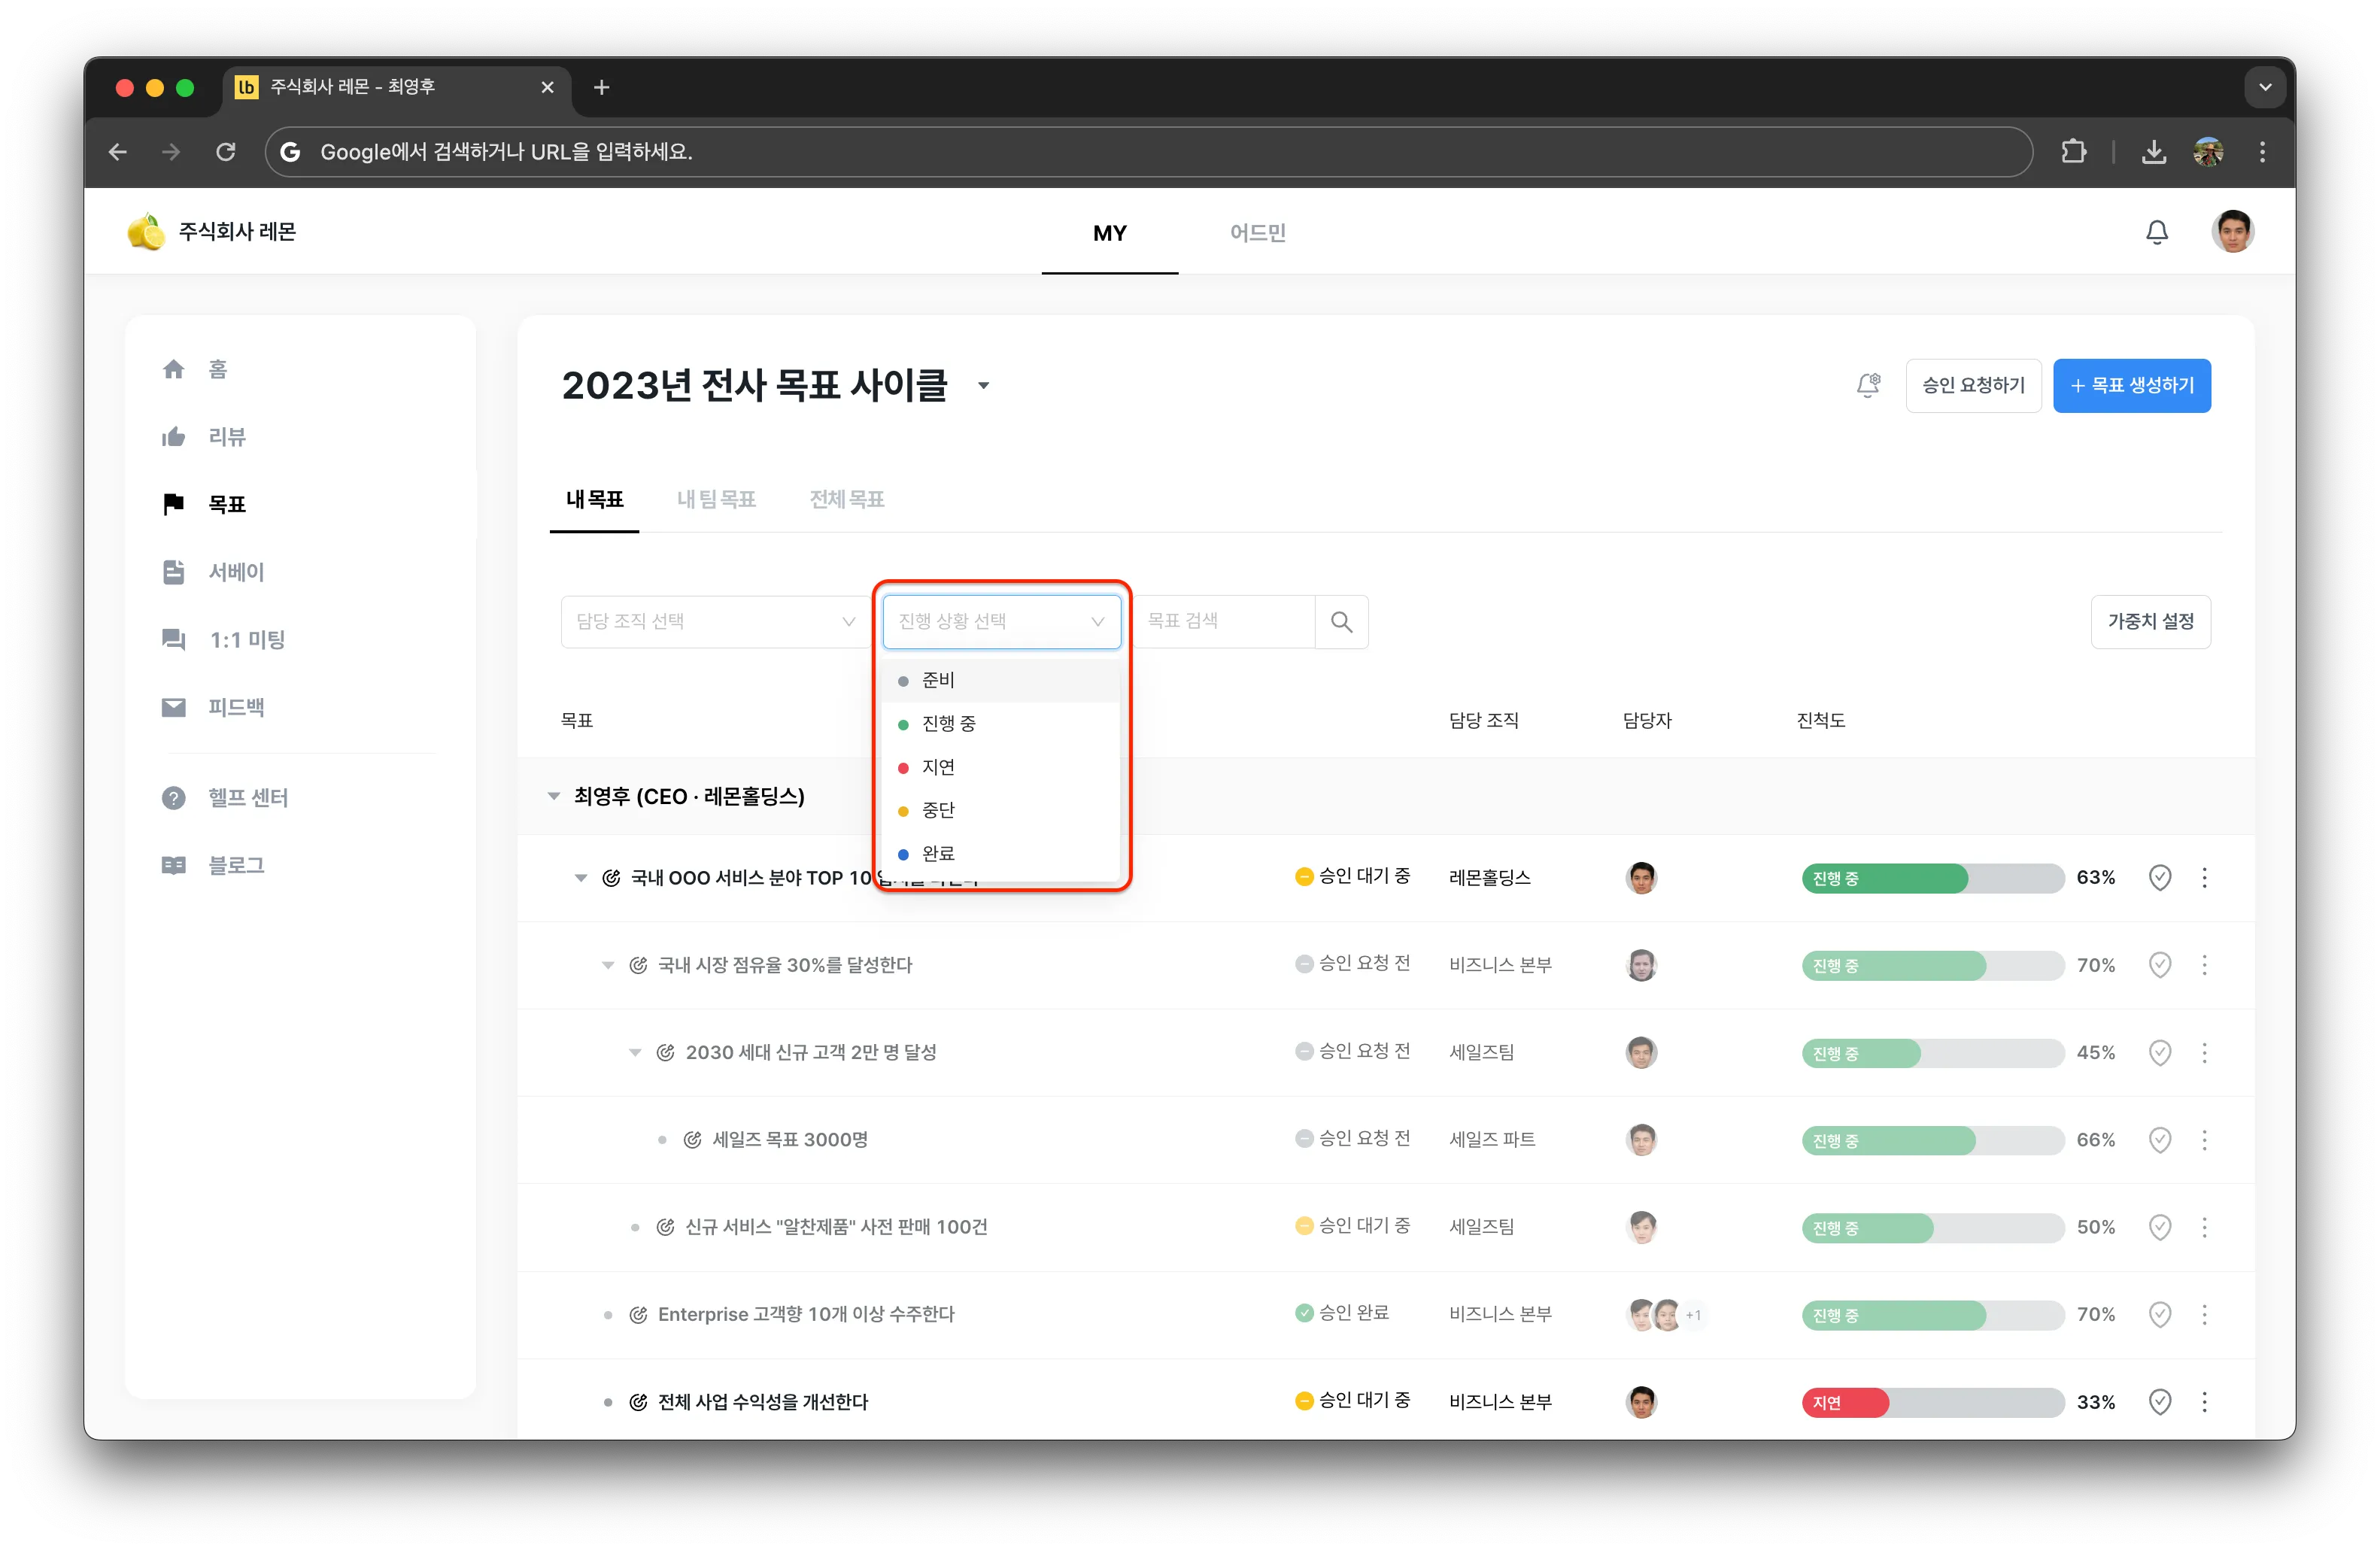This screenshot has width=2380, height=1551.
Task: Open the 담당 조직 선택 dropdown
Action: [x=715, y=622]
